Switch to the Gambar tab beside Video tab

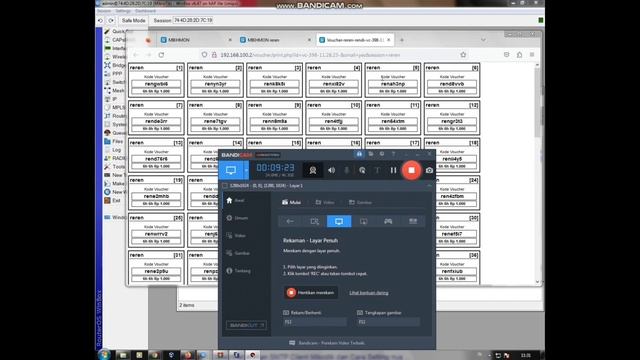point(360,202)
